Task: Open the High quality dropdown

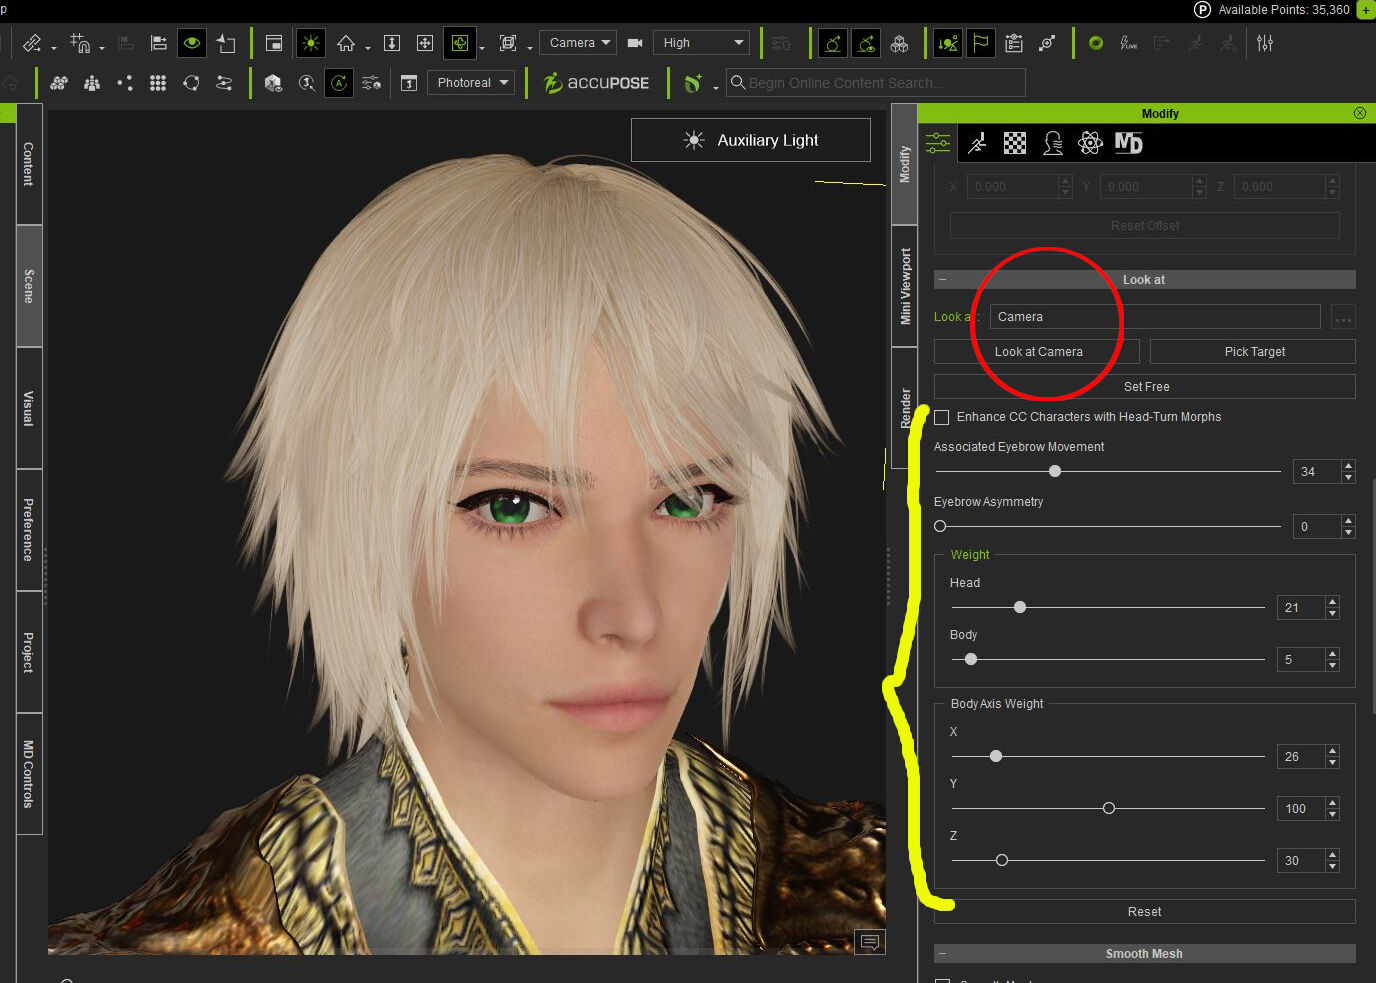Action: pos(702,43)
